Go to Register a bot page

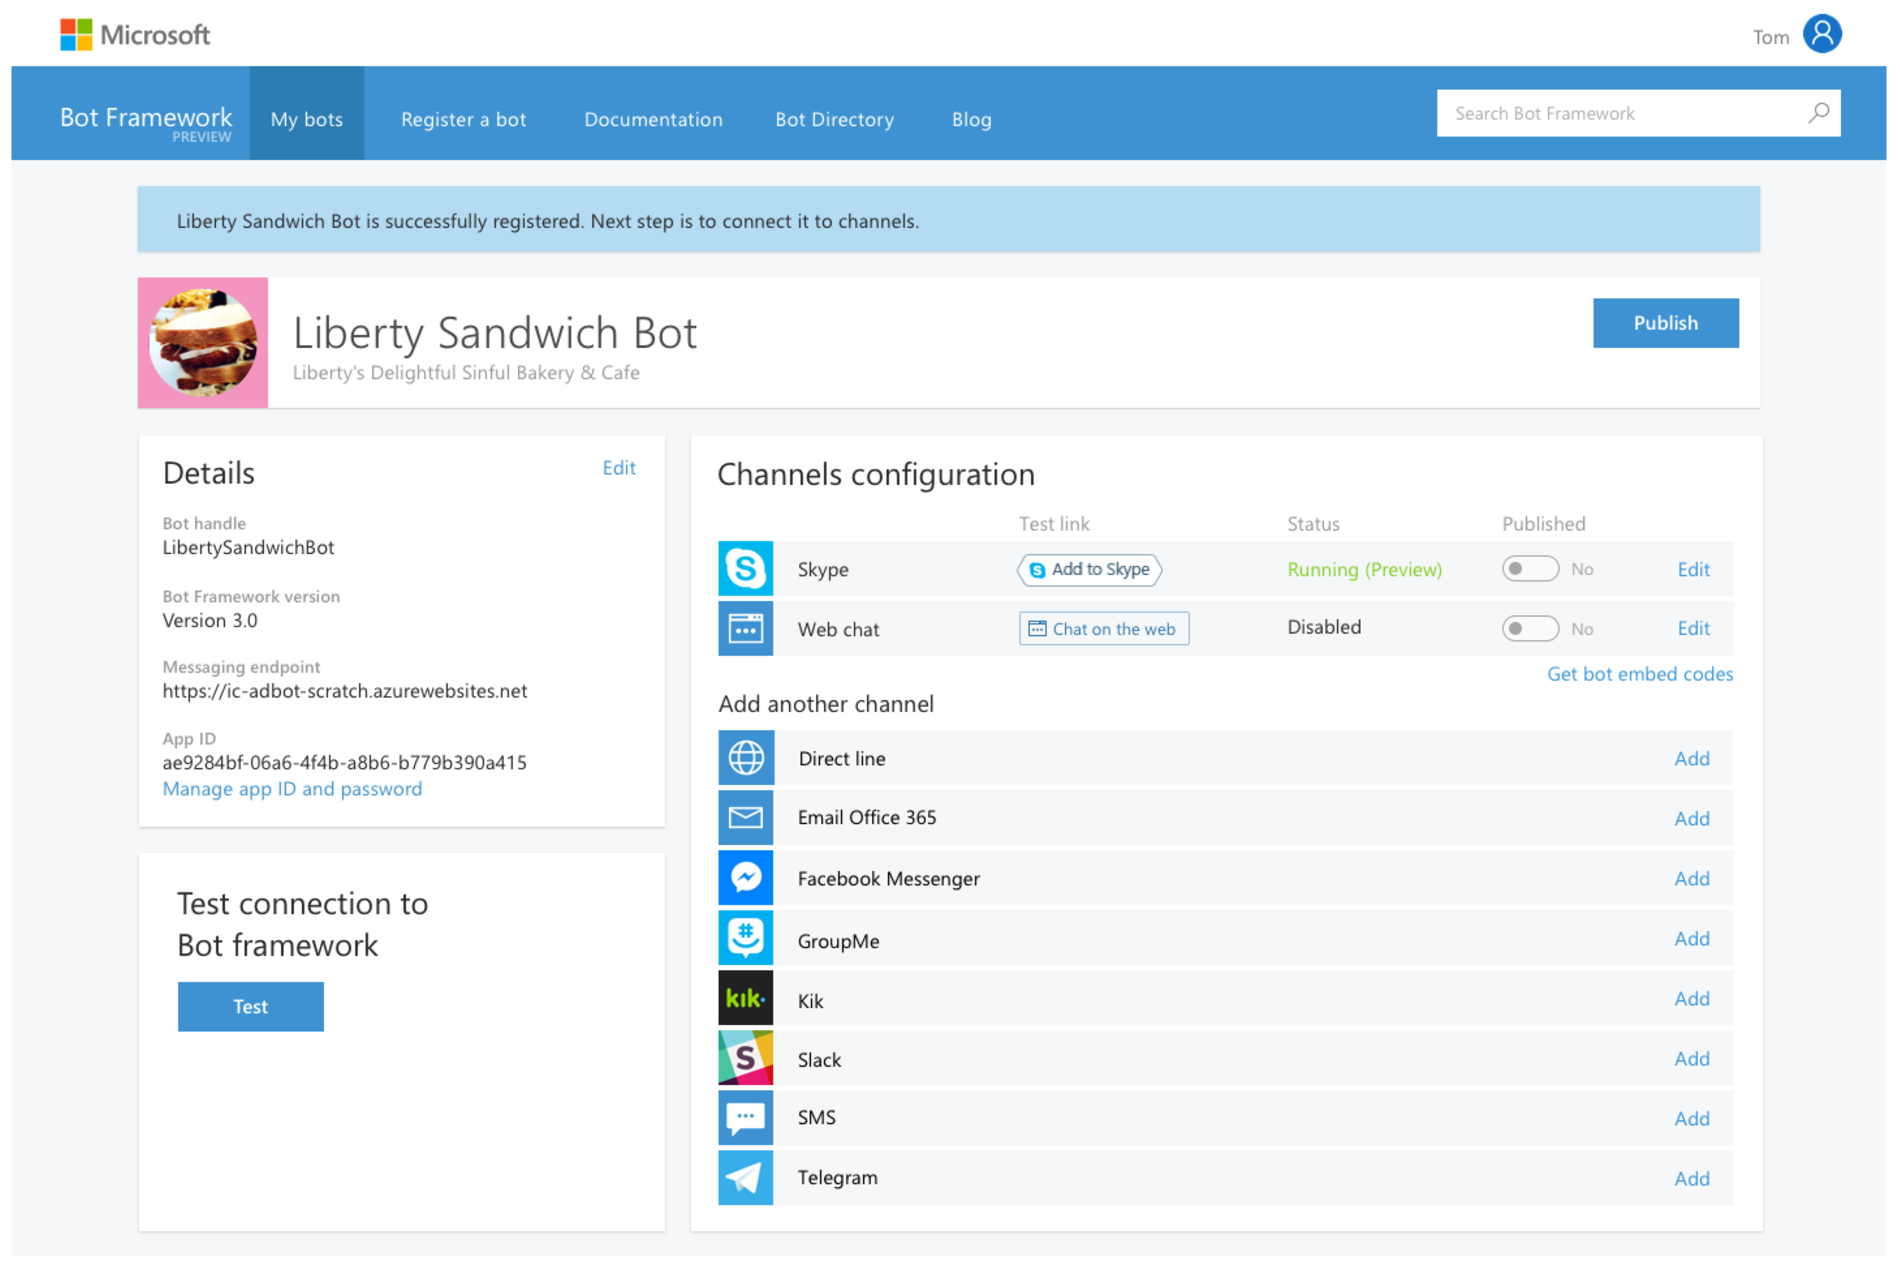463,119
